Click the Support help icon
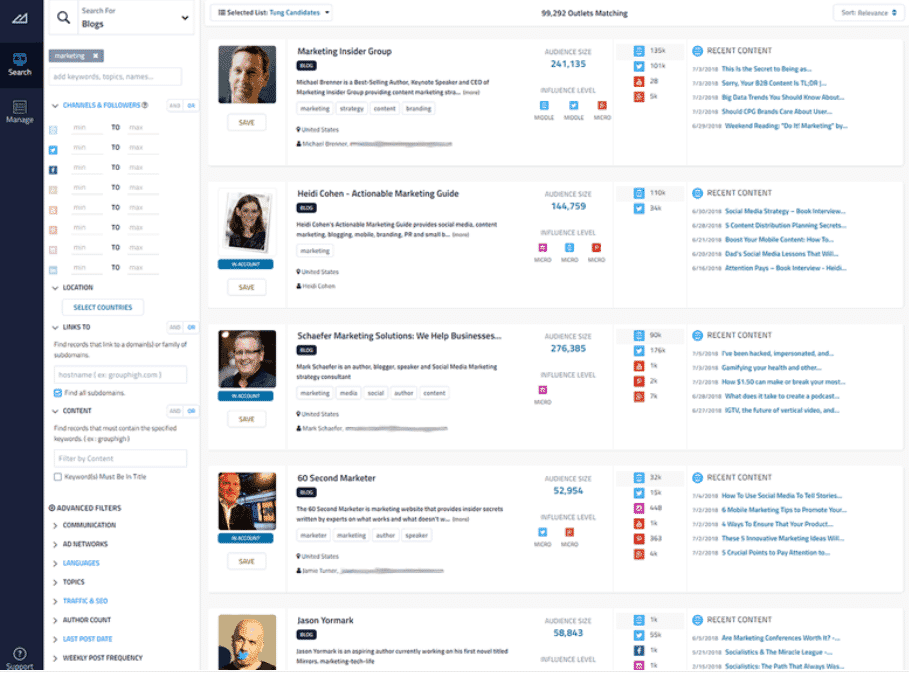The height and width of the screenshot is (673, 909). (x=20, y=657)
